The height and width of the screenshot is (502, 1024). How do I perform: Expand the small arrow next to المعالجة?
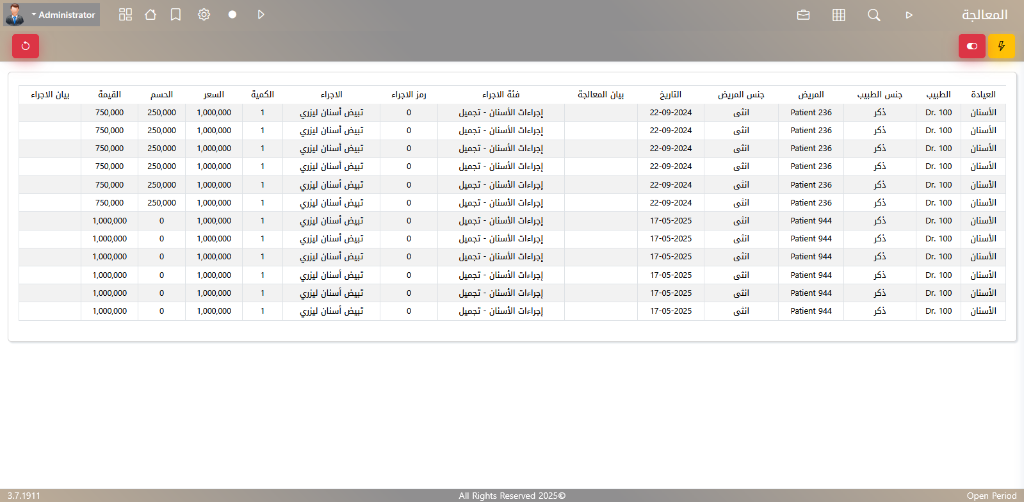coord(909,15)
